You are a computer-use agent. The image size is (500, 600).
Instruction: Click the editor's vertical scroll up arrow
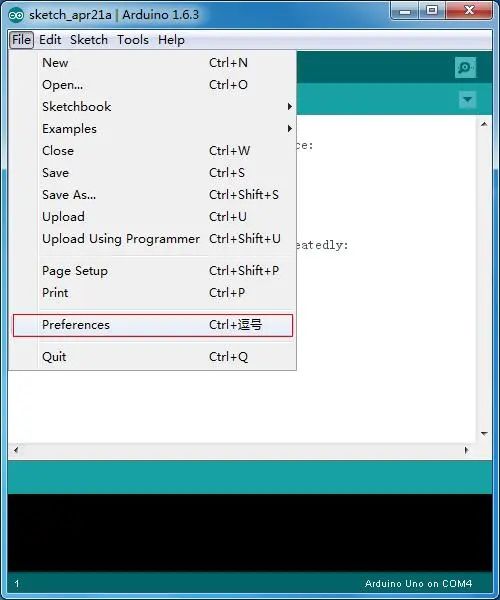(x=484, y=124)
